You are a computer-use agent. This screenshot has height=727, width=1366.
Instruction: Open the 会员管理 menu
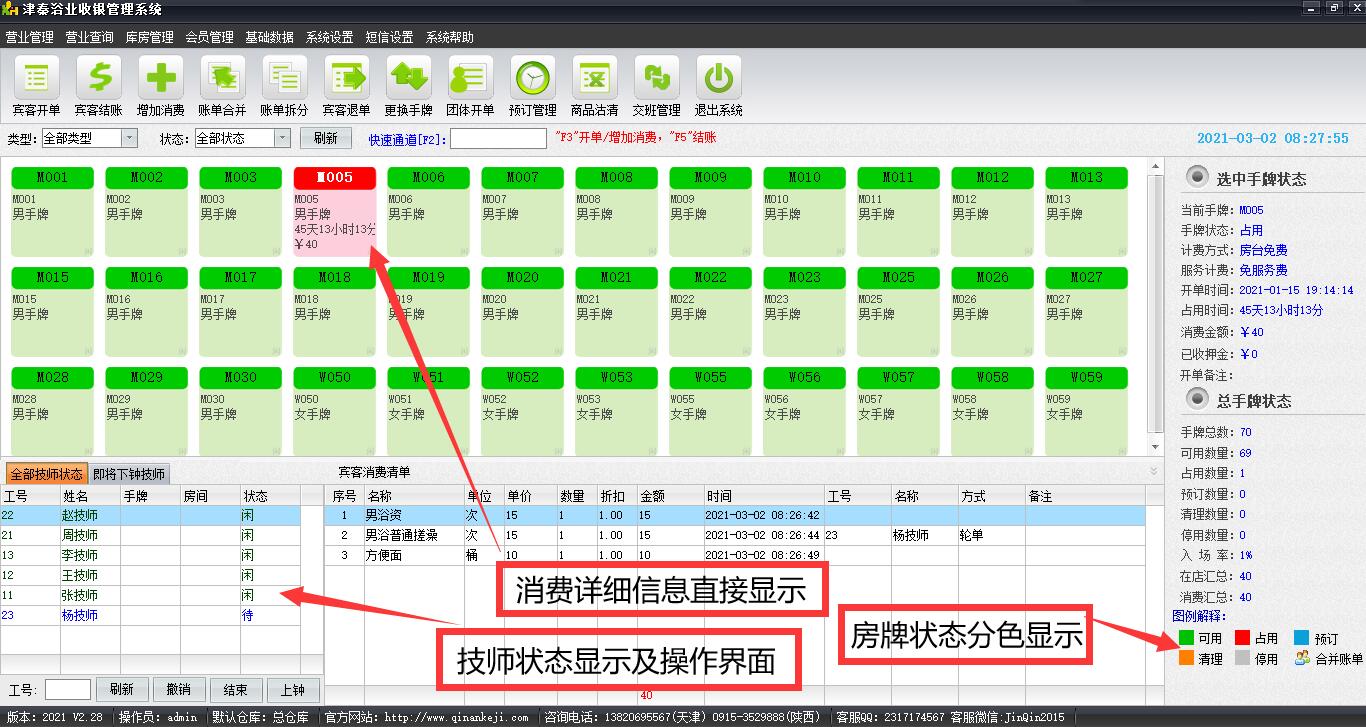(209, 37)
